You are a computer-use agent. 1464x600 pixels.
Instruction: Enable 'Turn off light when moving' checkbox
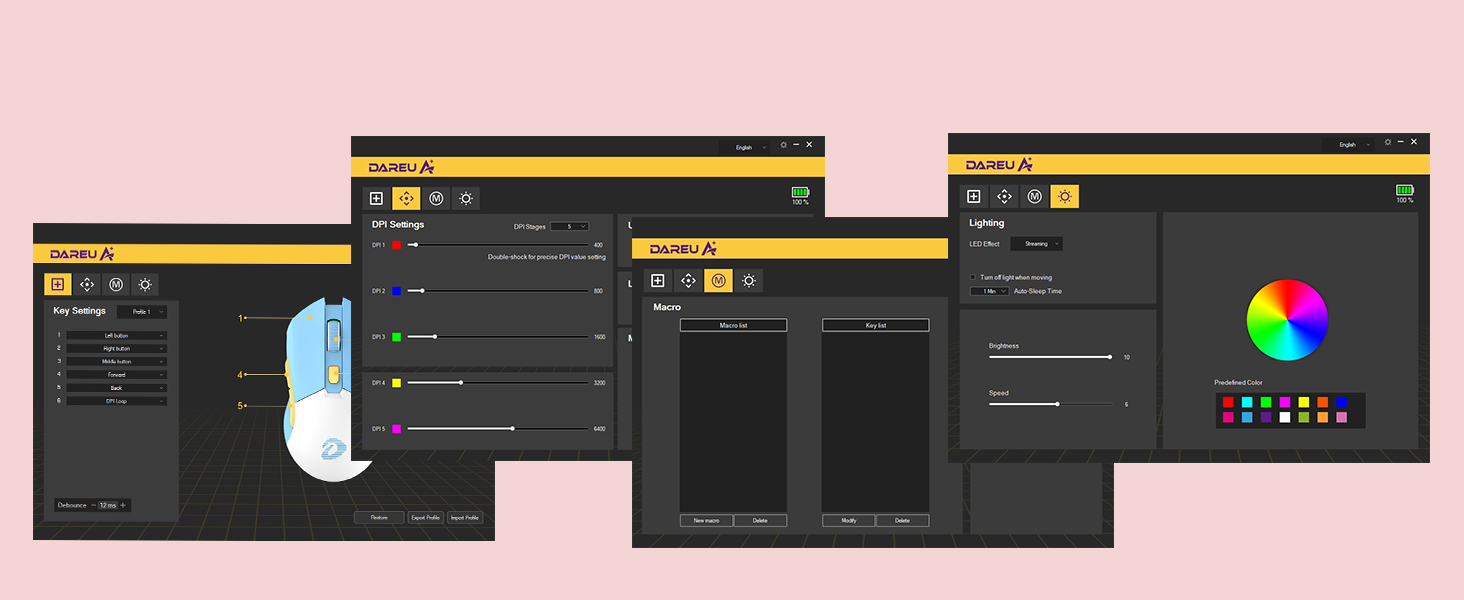tap(973, 278)
